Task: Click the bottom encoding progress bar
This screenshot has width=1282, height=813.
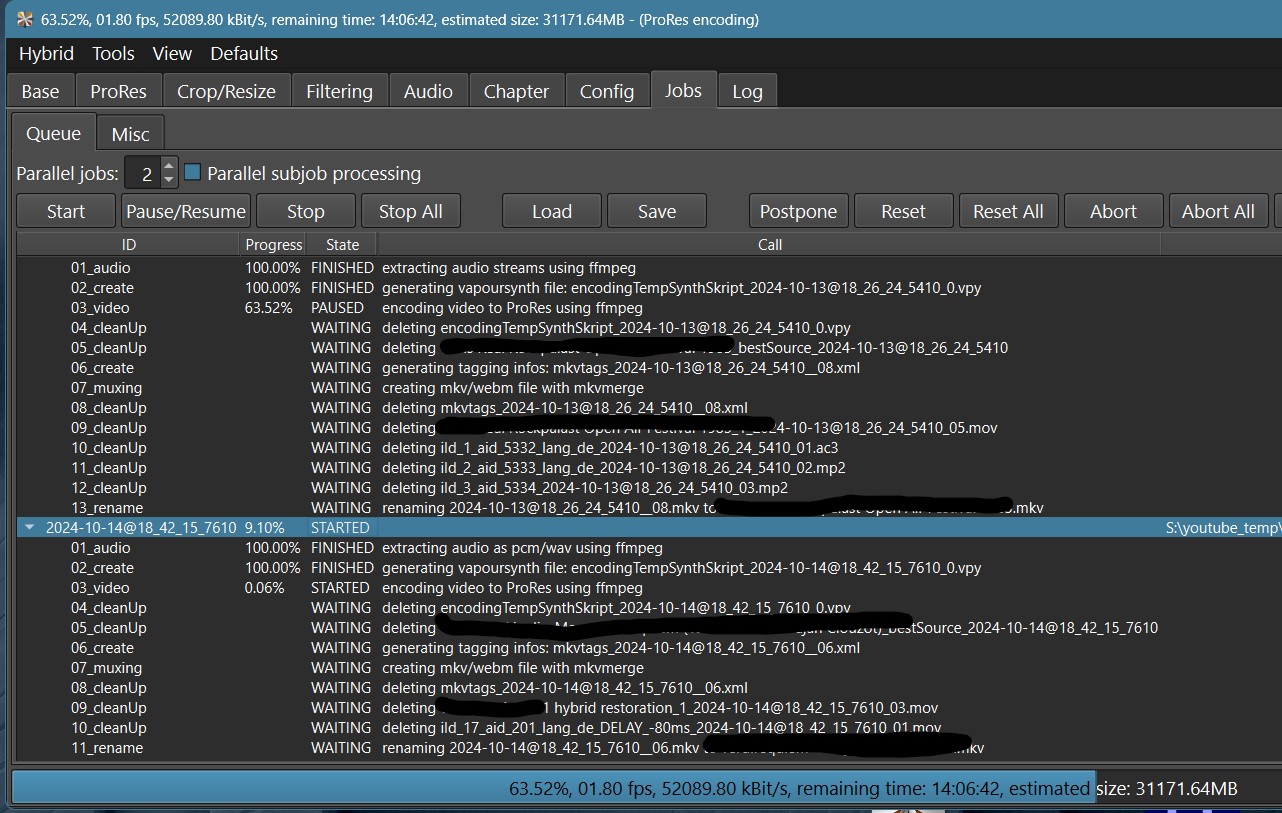Action: (x=640, y=788)
